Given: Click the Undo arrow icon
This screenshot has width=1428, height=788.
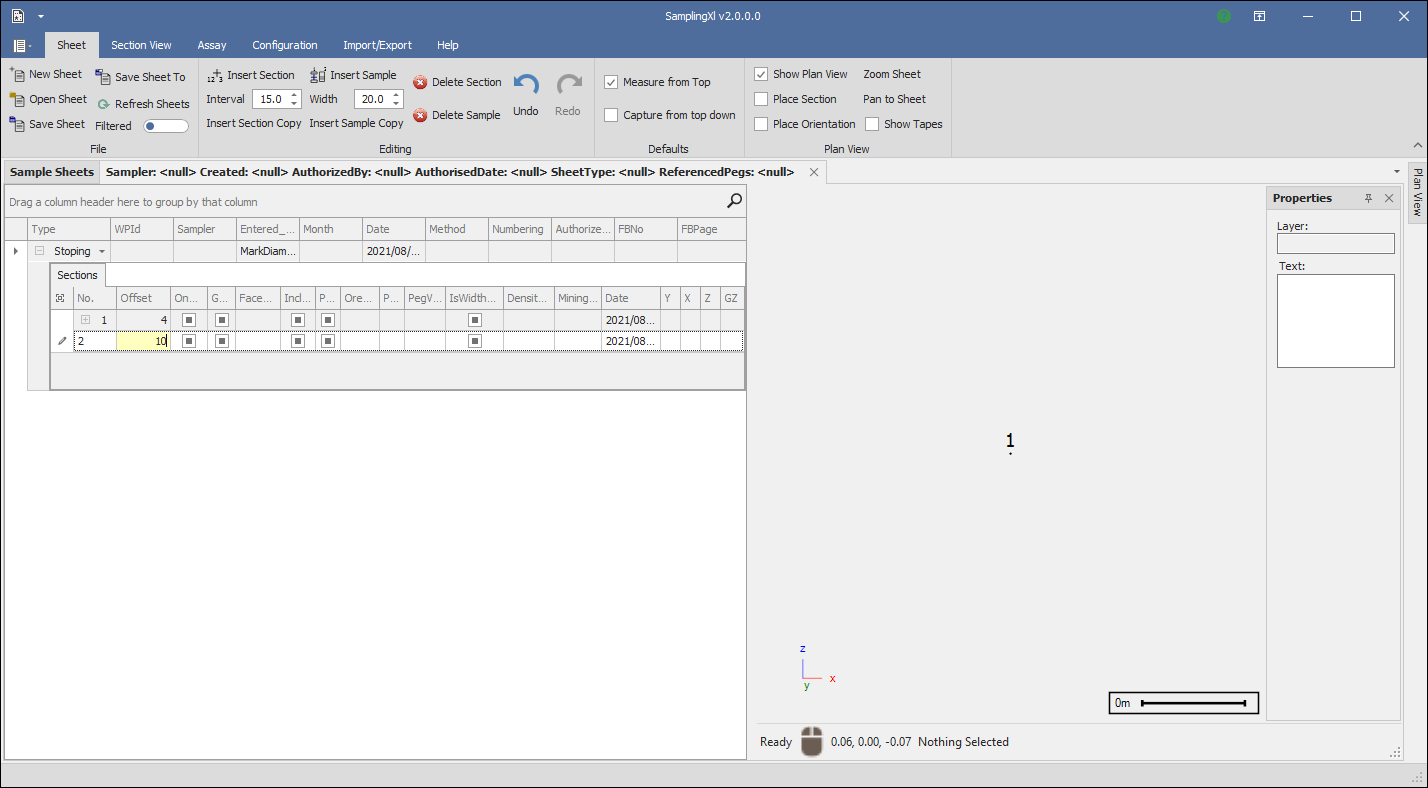Looking at the screenshot, I should coord(526,86).
